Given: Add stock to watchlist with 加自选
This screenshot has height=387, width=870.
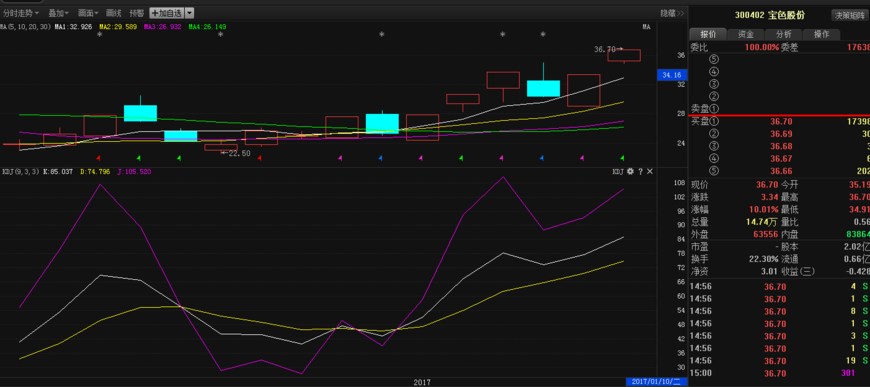Looking at the screenshot, I should tap(166, 13).
